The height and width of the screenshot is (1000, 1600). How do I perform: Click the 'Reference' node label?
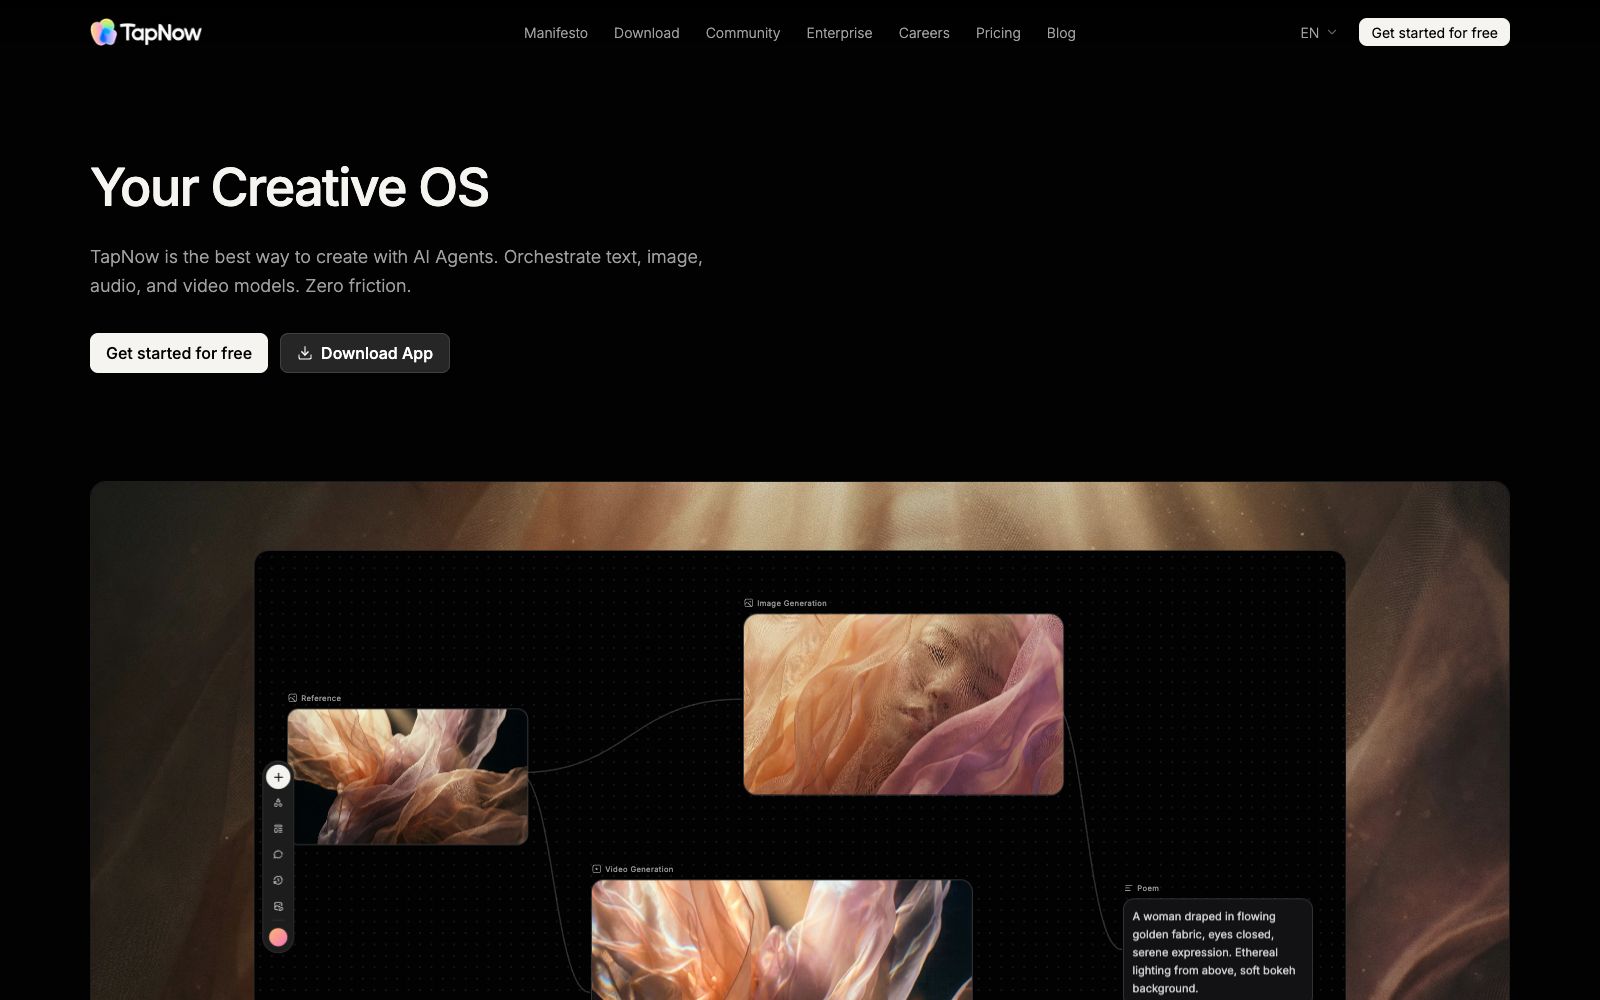321,698
